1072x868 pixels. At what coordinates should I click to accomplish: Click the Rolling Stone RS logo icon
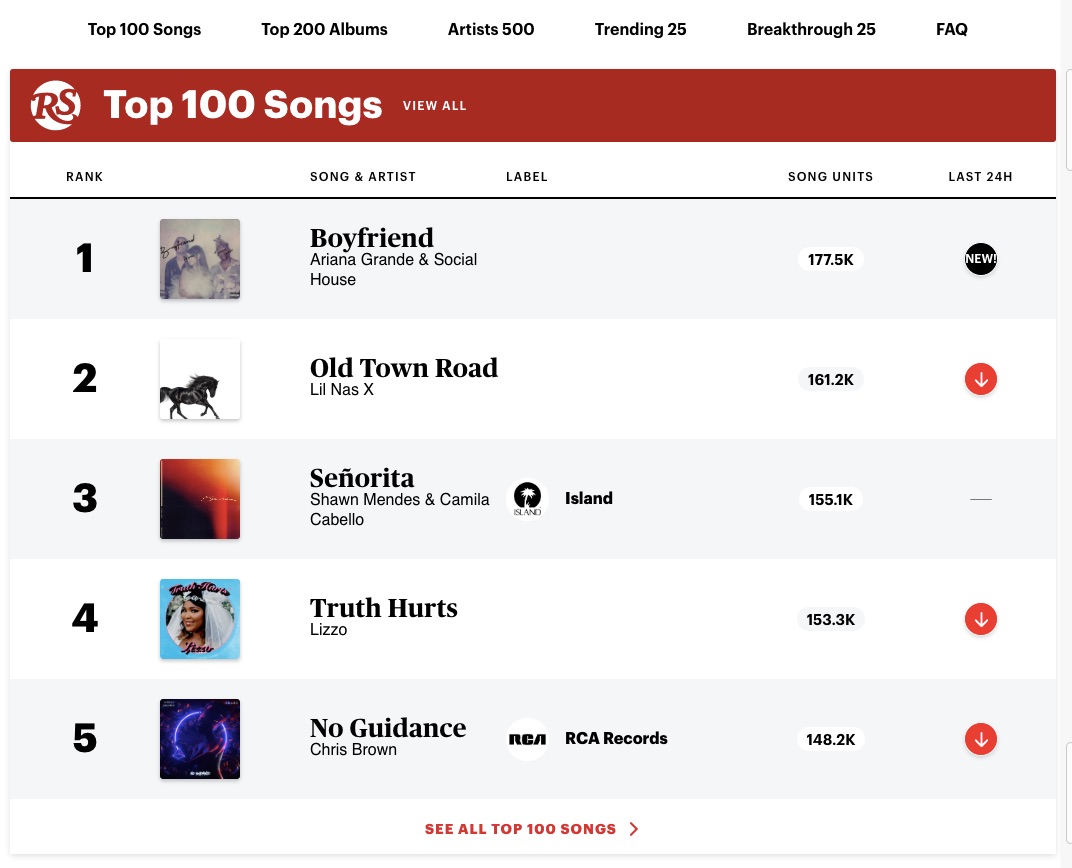point(55,105)
